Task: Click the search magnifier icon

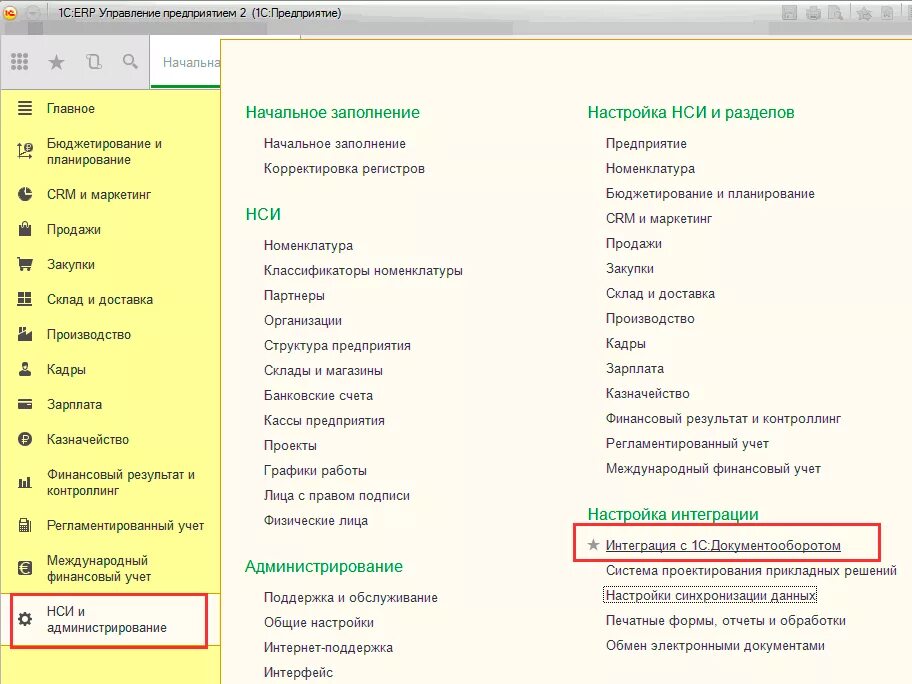Action: (130, 61)
